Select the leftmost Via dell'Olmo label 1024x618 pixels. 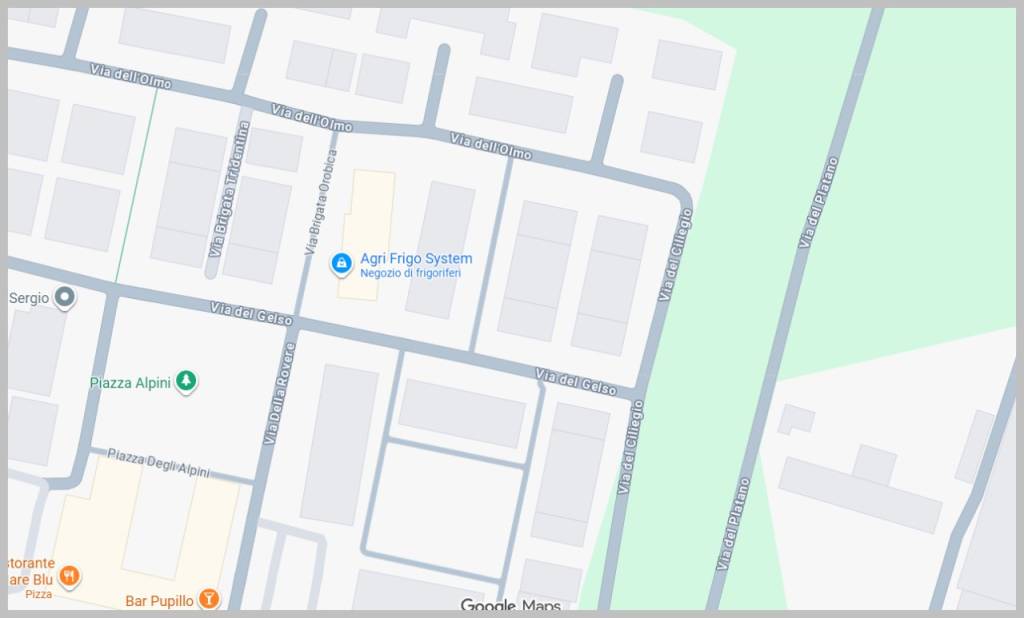(x=131, y=76)
